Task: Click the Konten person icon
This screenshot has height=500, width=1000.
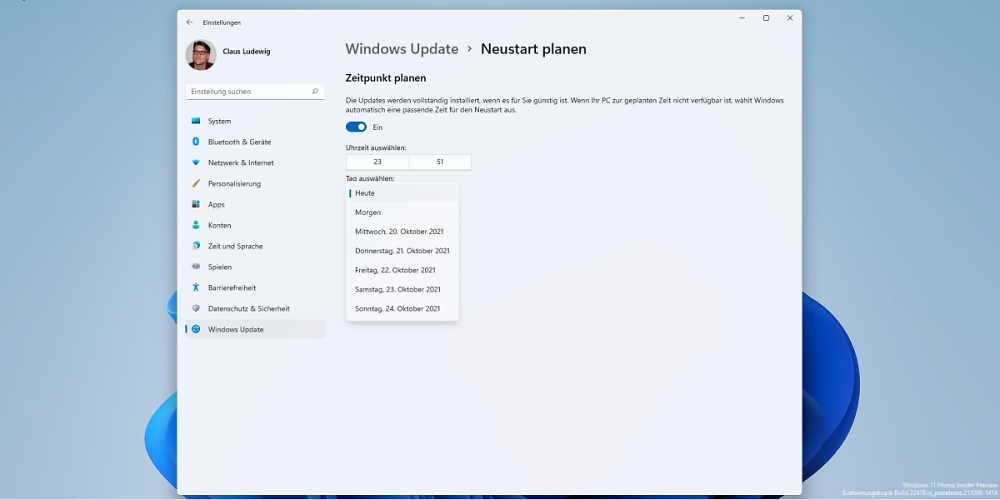Action: coord(196,225)
